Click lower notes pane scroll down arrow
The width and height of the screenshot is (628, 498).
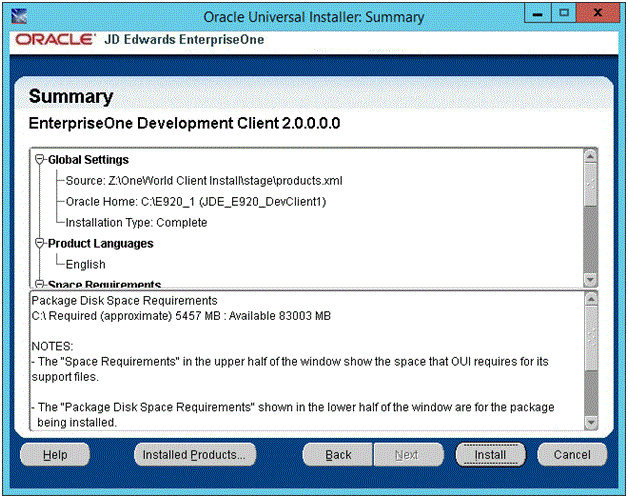[591, 423]
